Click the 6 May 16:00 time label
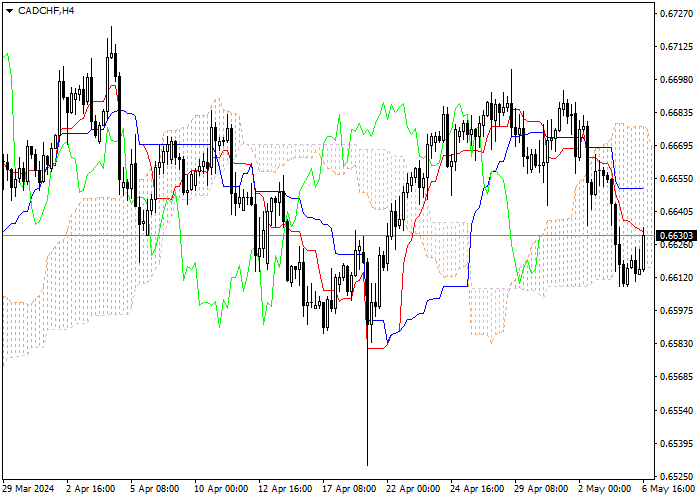 [668, 489]
